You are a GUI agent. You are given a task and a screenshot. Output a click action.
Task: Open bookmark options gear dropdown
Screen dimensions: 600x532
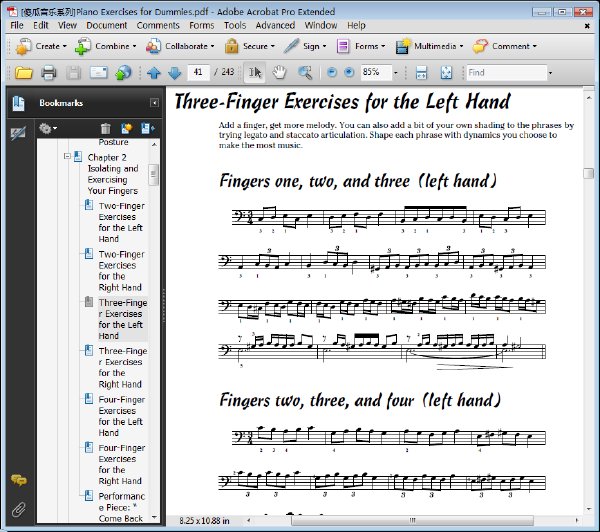point(47,128)
